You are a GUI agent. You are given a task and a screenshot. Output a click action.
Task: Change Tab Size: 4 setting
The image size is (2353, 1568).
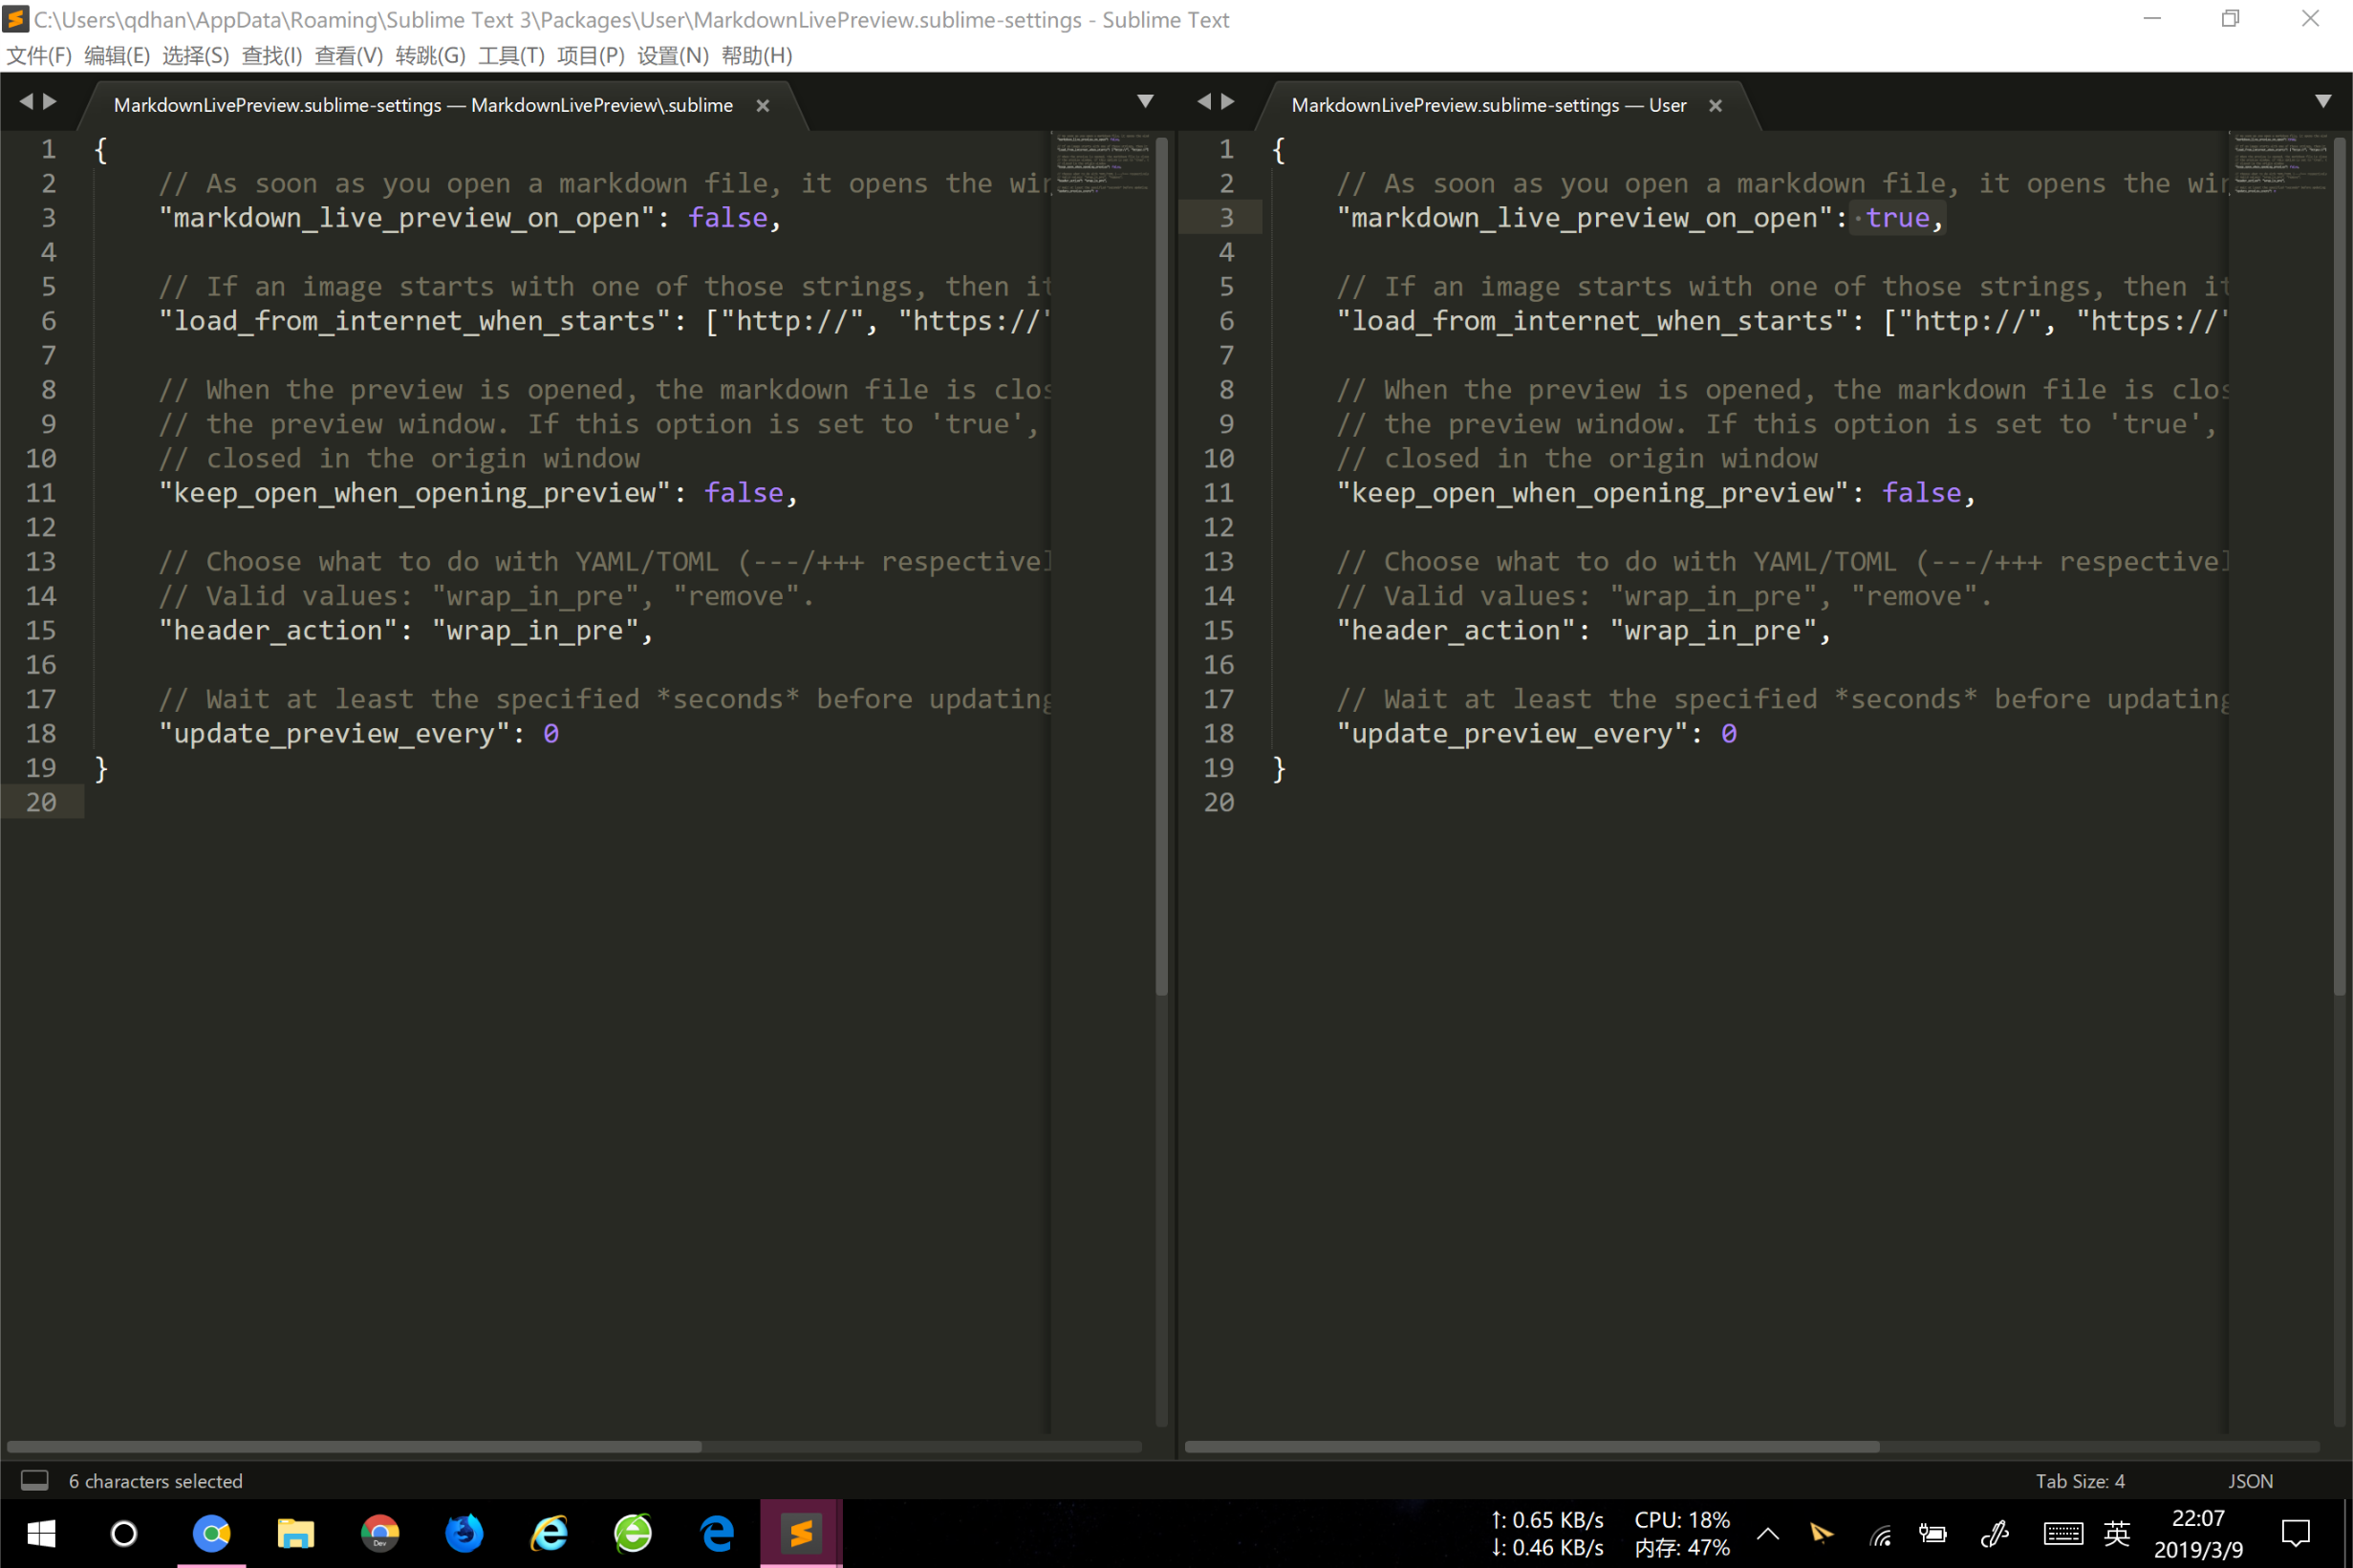click(x=2080, y=1481)
